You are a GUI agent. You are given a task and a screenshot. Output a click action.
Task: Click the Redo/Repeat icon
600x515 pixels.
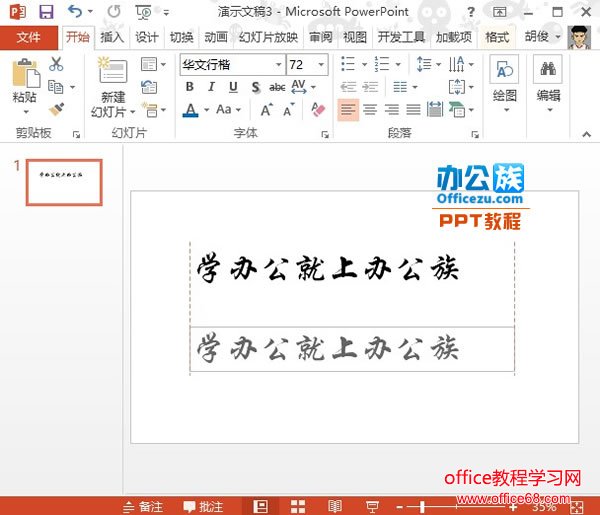[x=114, y=12]
